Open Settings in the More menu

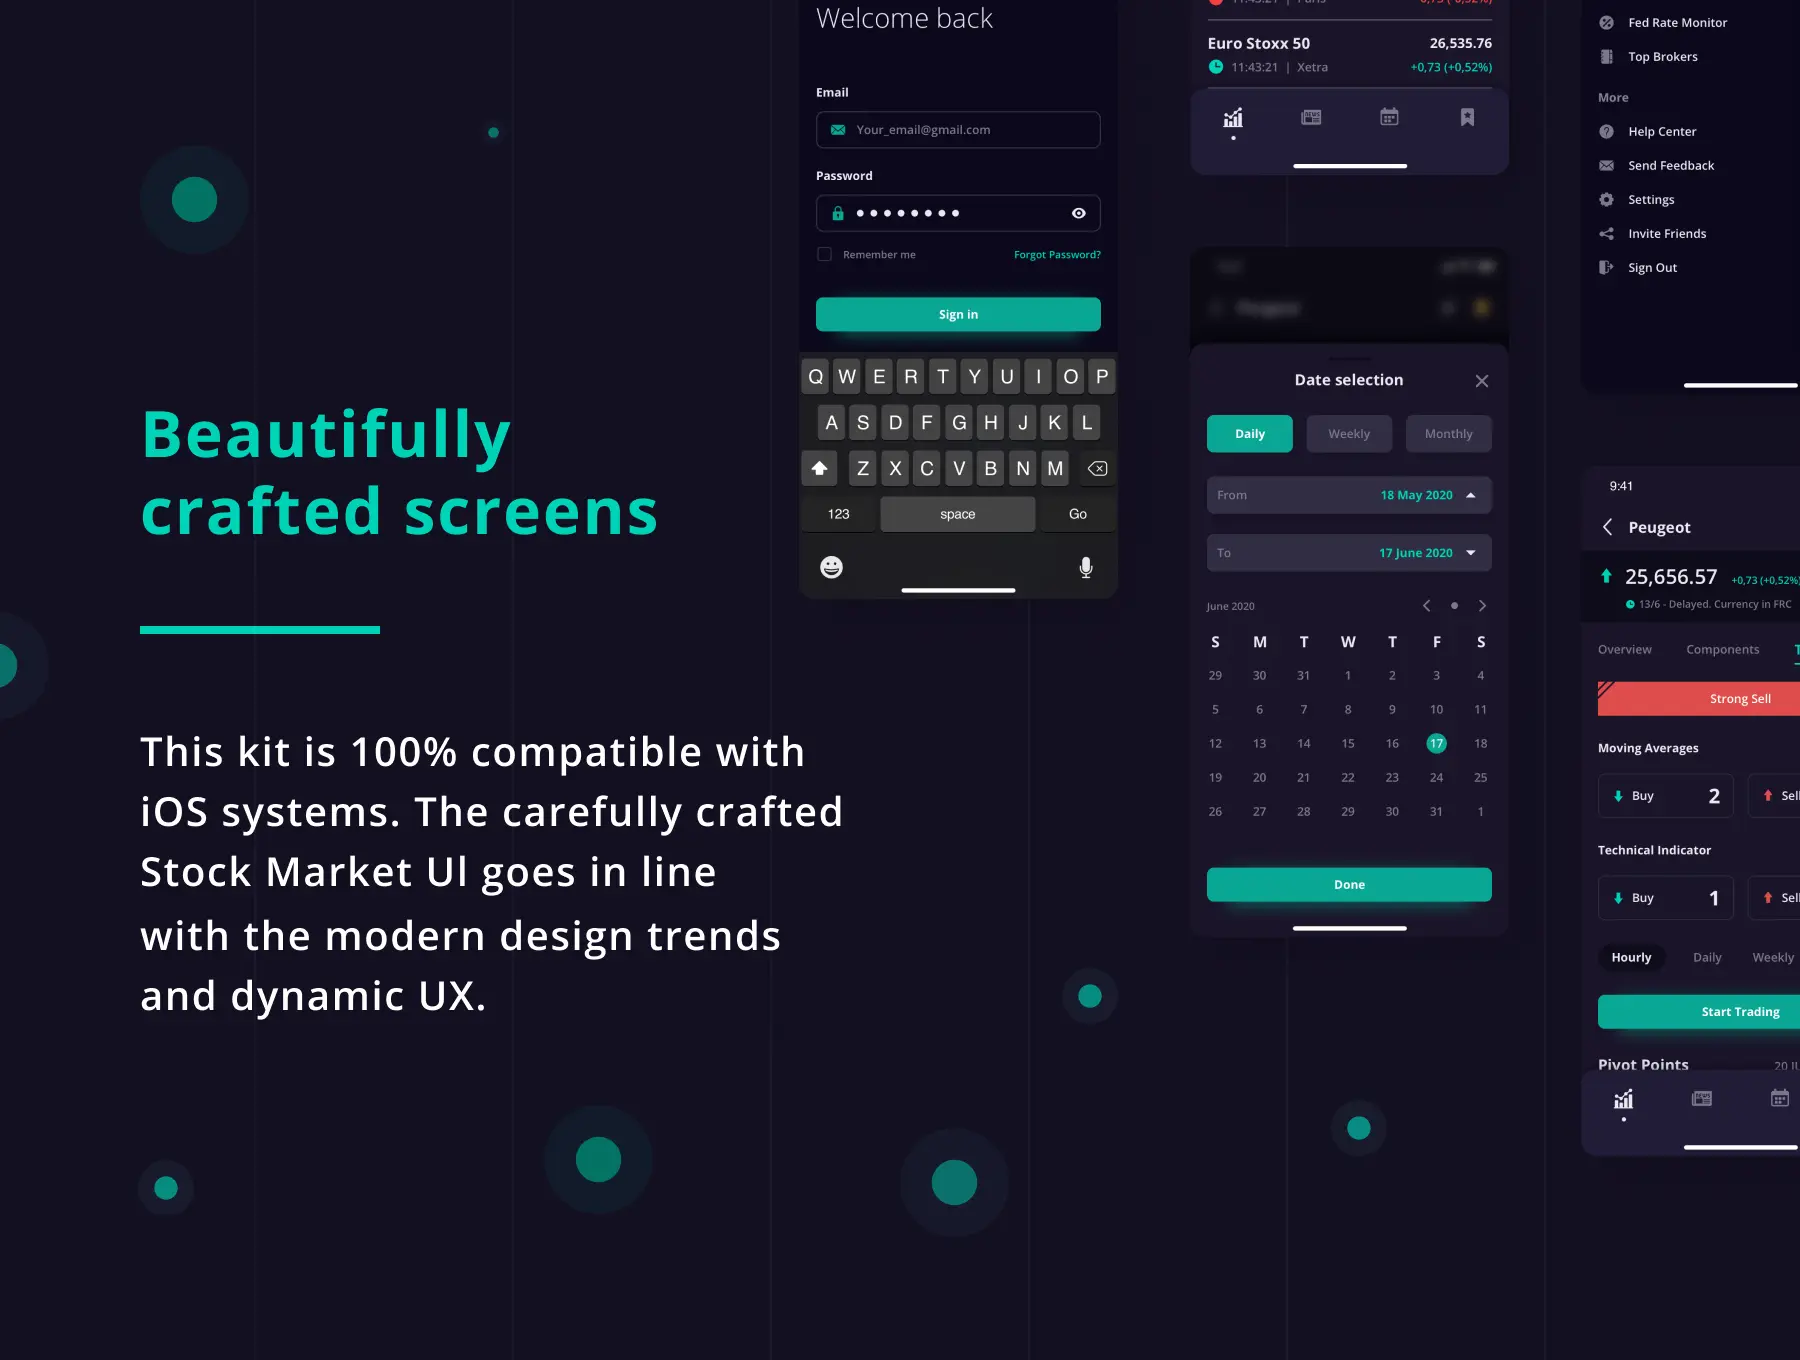click(x=1651, y=200)
